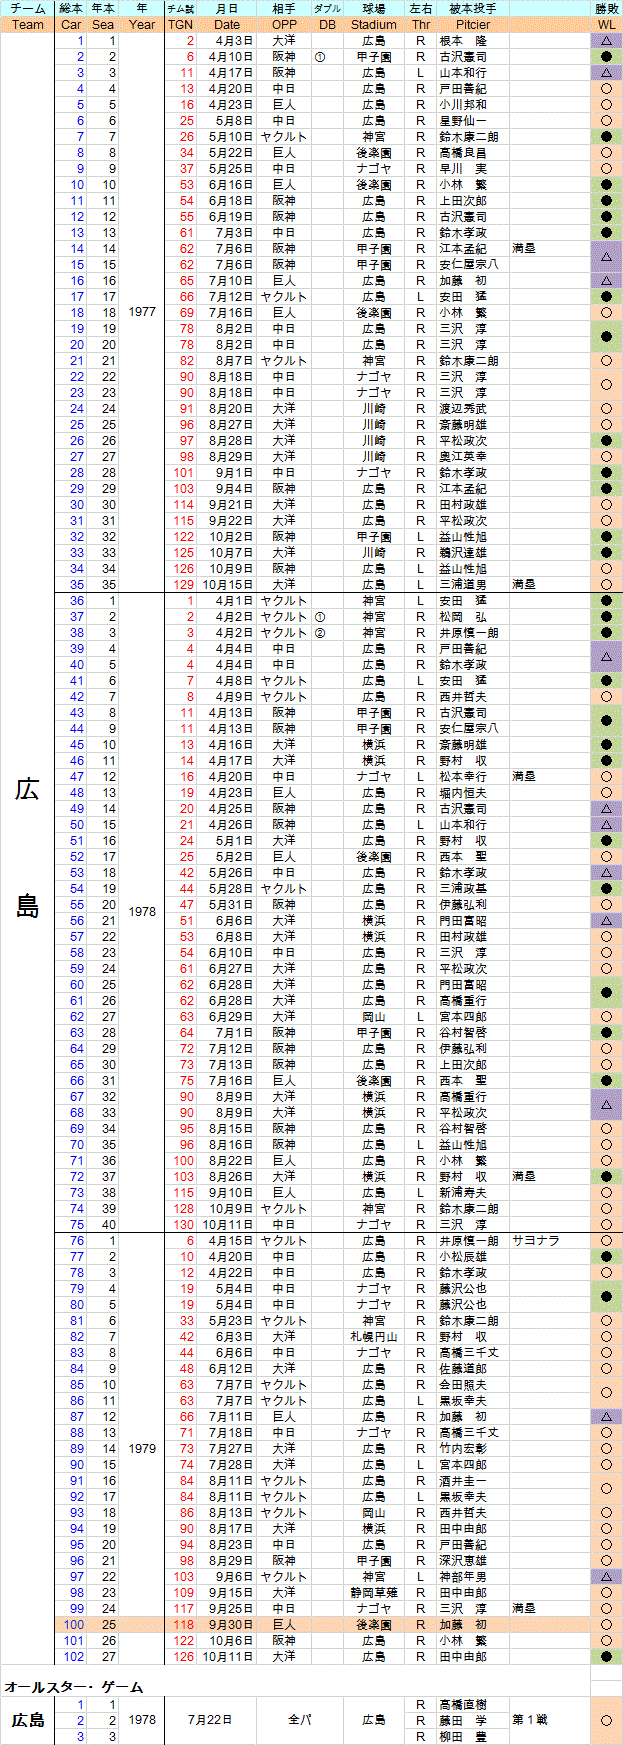Select the '満塁' note beside 三浦道男
The height and width of the screenshot is (1745, 623).
coord(524,585)
